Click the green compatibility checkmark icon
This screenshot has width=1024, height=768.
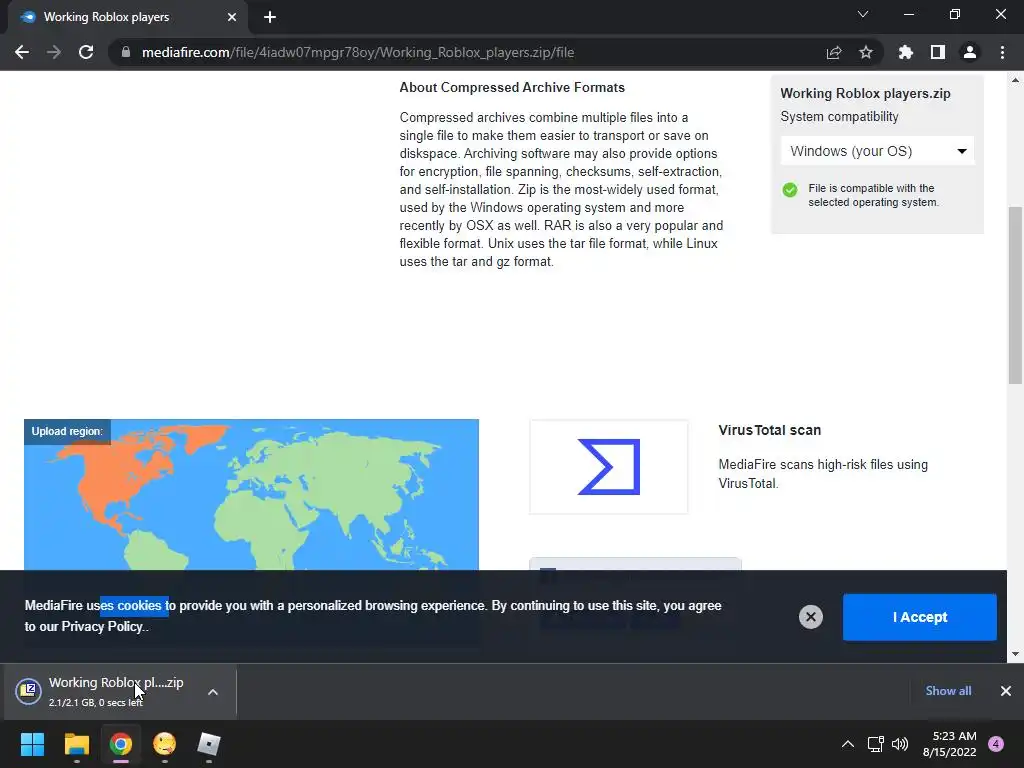790,189
